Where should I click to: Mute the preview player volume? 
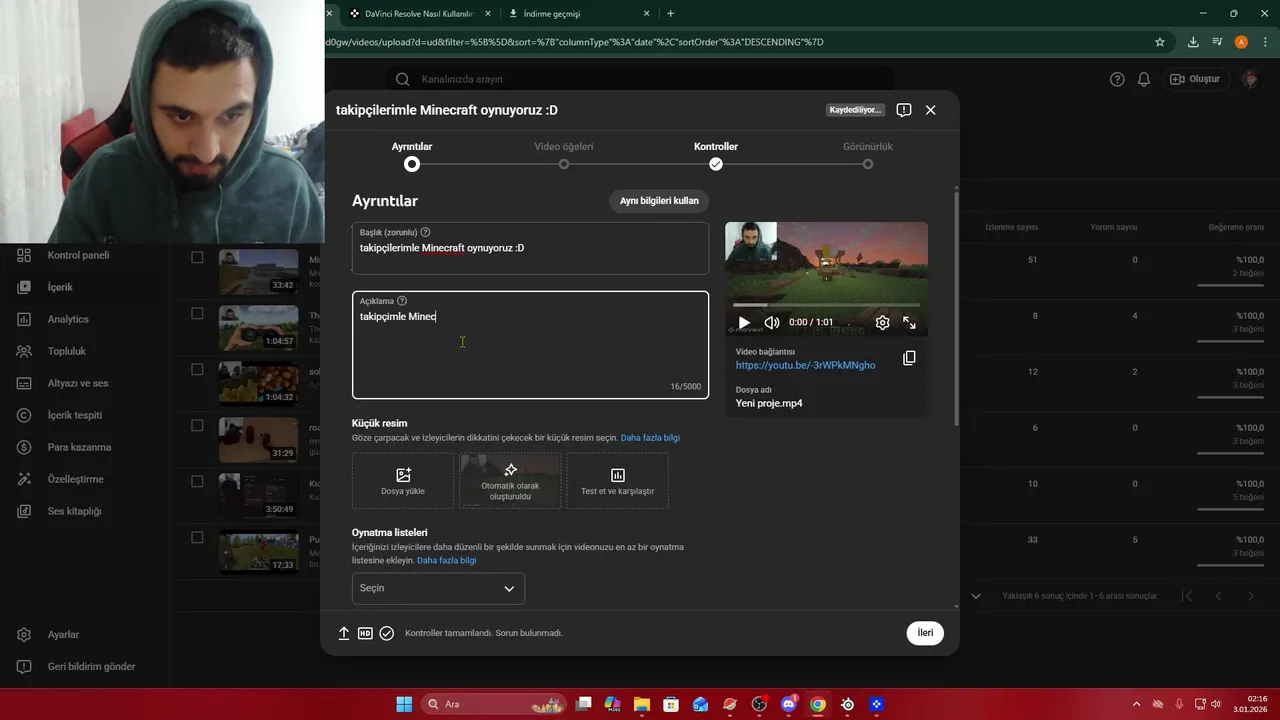tap(772, 322)
